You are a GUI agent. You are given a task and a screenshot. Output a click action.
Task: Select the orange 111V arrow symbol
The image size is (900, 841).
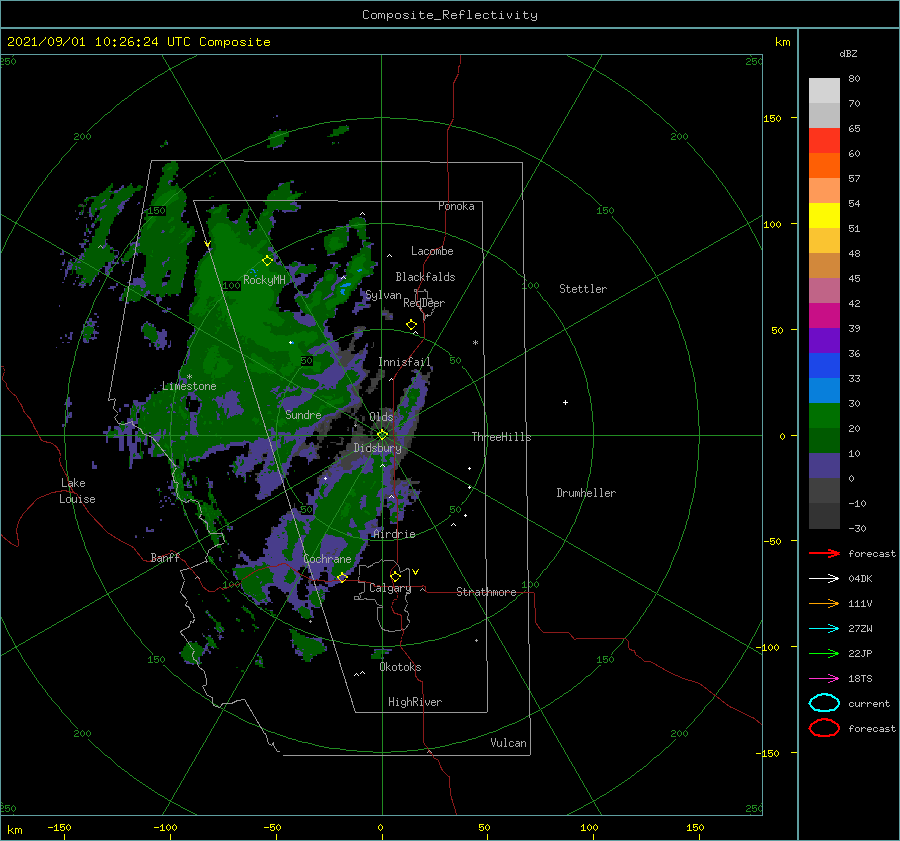coord(824,603)
